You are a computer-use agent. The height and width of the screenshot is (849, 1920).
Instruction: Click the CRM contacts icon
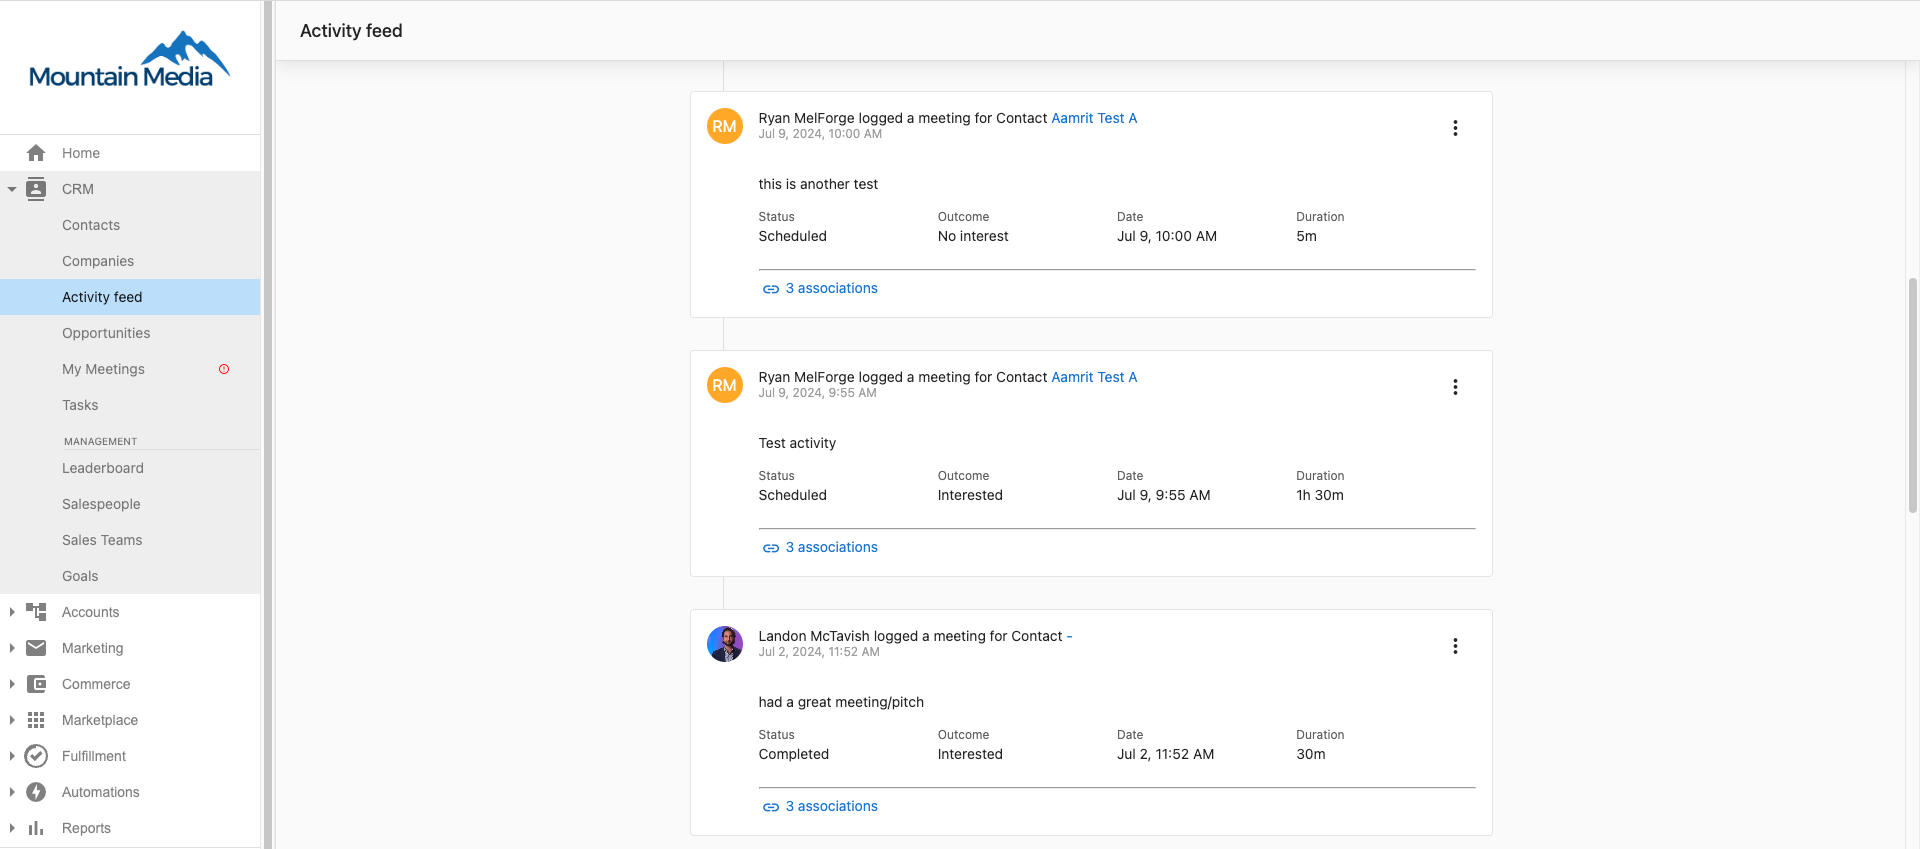pyautogui.click(x=36, y=189)
